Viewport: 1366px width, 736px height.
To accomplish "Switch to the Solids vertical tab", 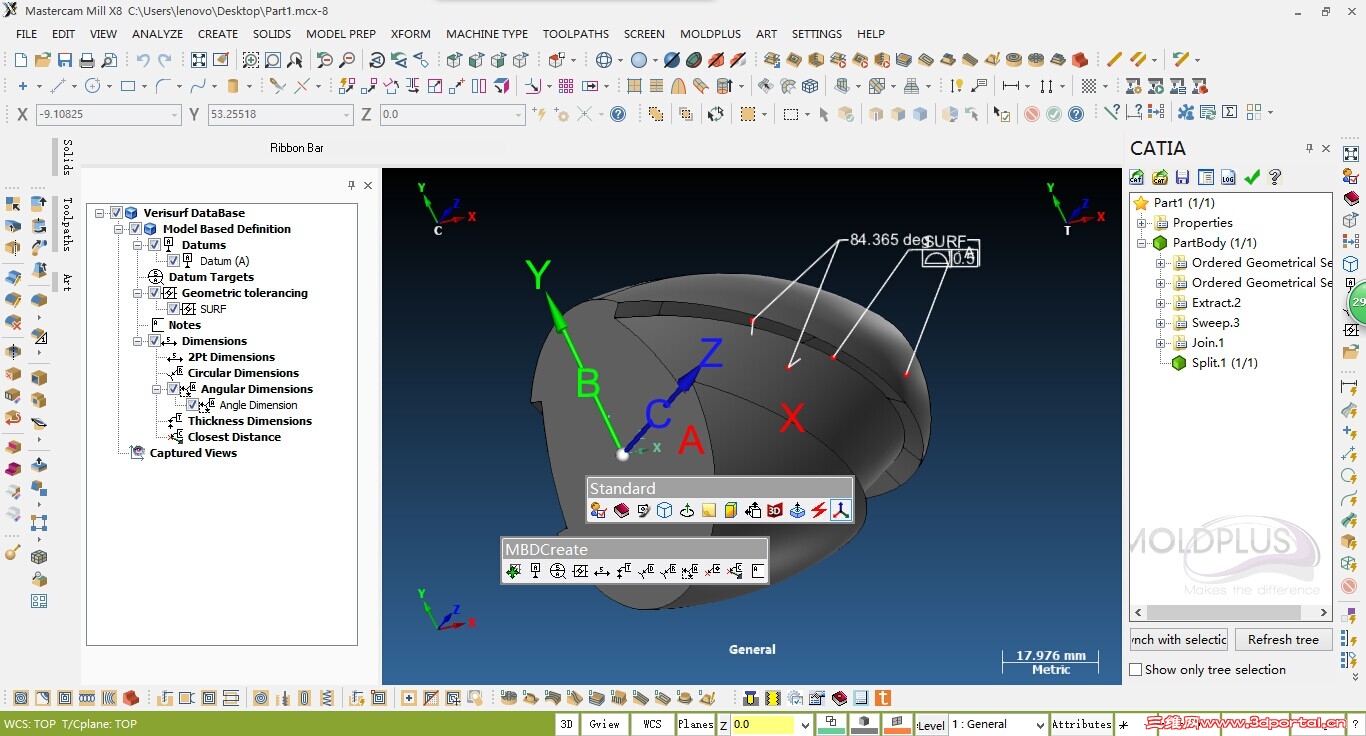I will click(67, 157).
